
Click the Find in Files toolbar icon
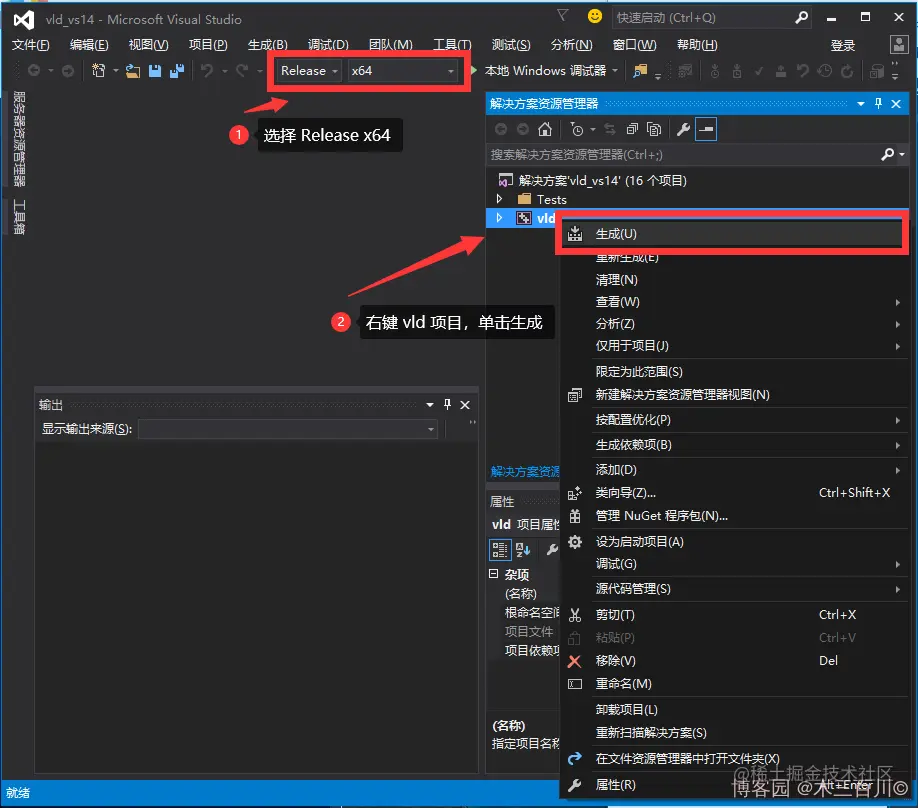pos(640,71)
